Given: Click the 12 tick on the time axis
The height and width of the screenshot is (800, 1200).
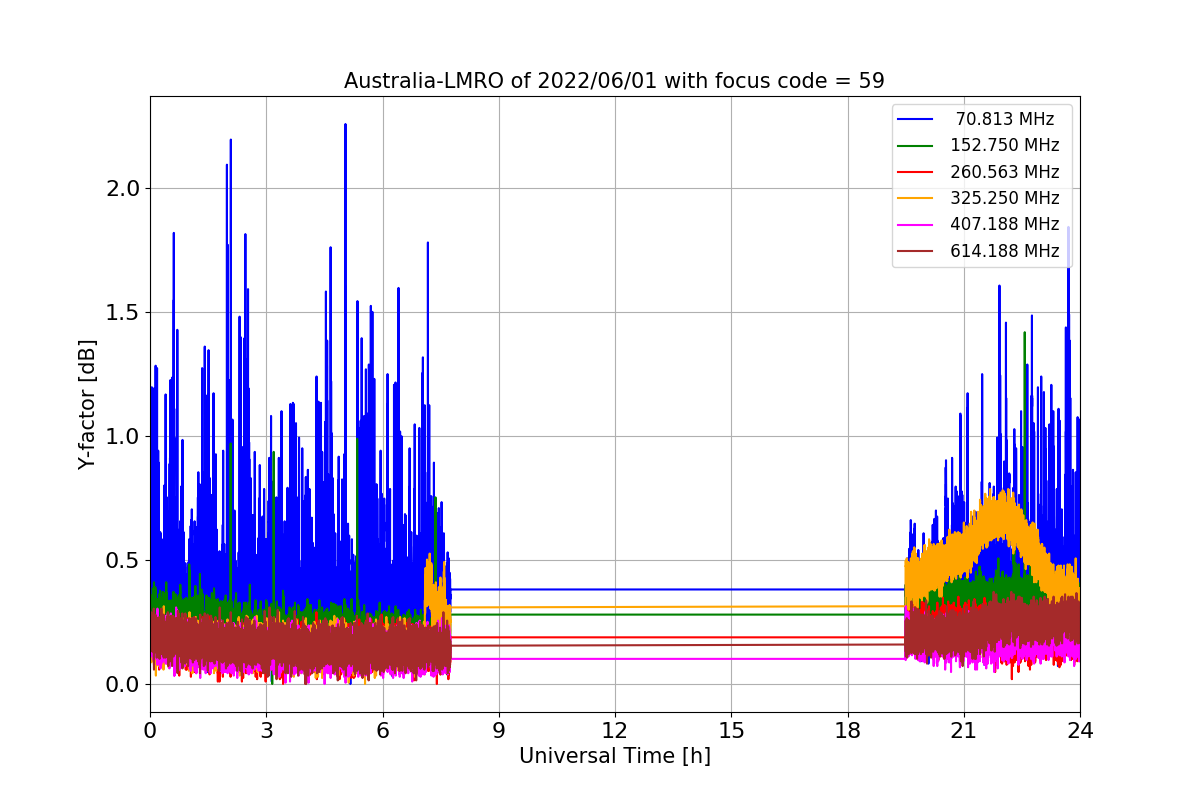Looking at the screenshot, I should click(x=615, y=730).
